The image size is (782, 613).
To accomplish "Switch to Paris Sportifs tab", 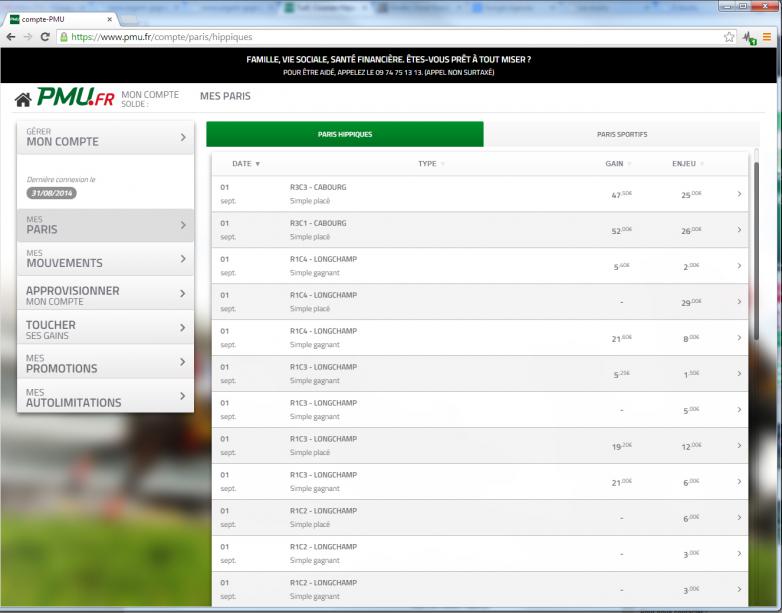I will coord(621,134).
